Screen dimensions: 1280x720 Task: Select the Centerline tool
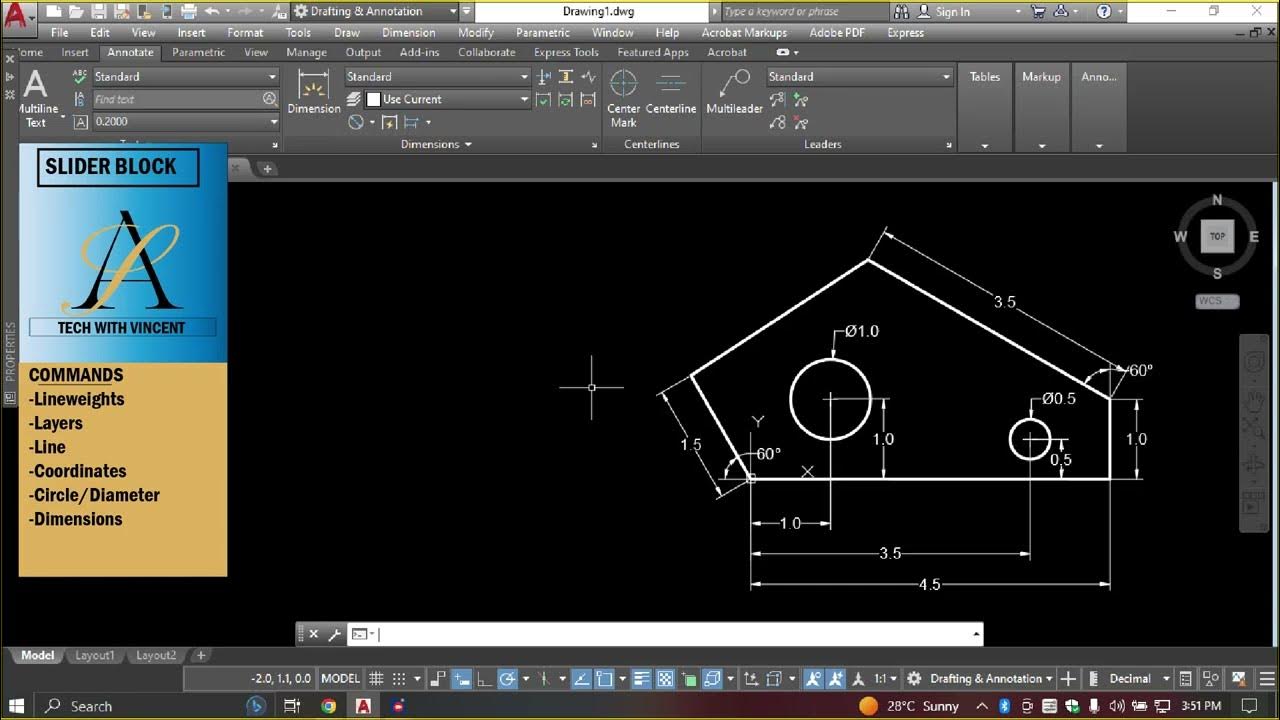(671, 92)
